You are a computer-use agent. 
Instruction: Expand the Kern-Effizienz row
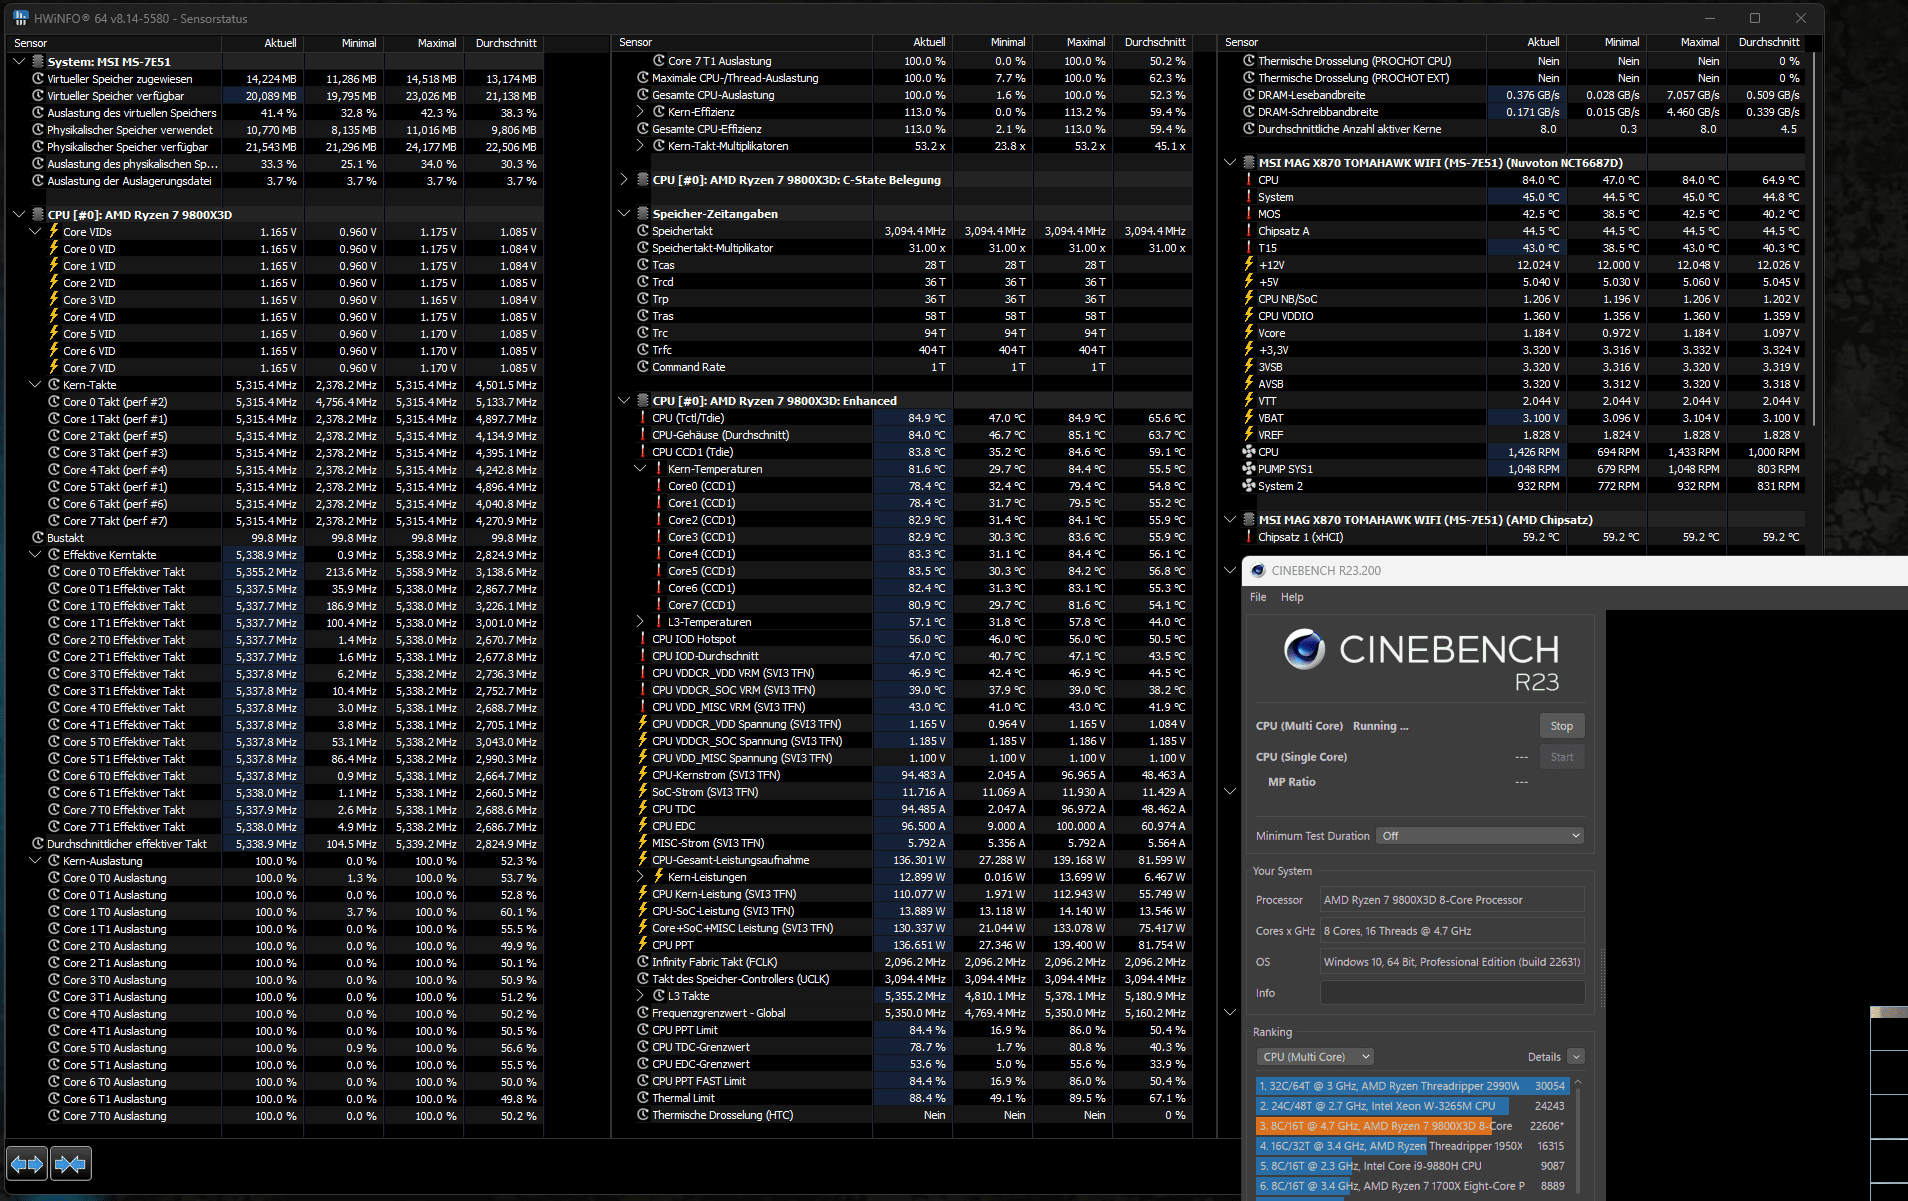(640, 112)
